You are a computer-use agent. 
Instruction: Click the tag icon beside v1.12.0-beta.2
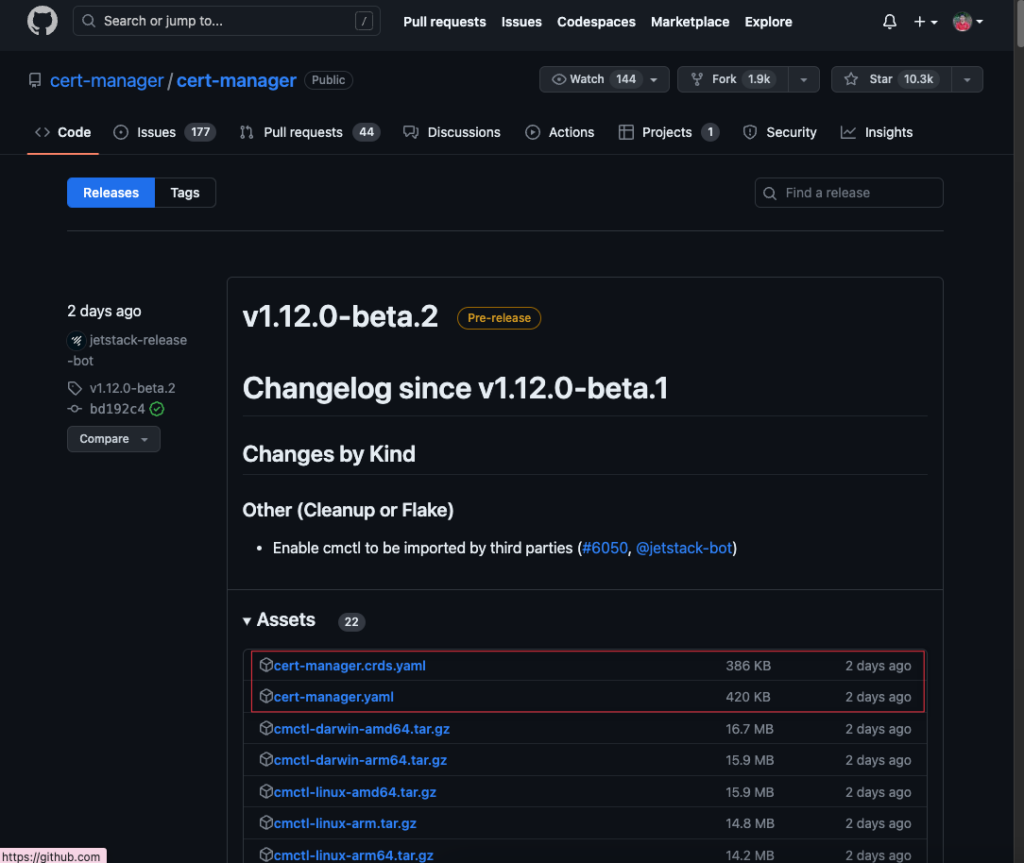tap(75, 388)
